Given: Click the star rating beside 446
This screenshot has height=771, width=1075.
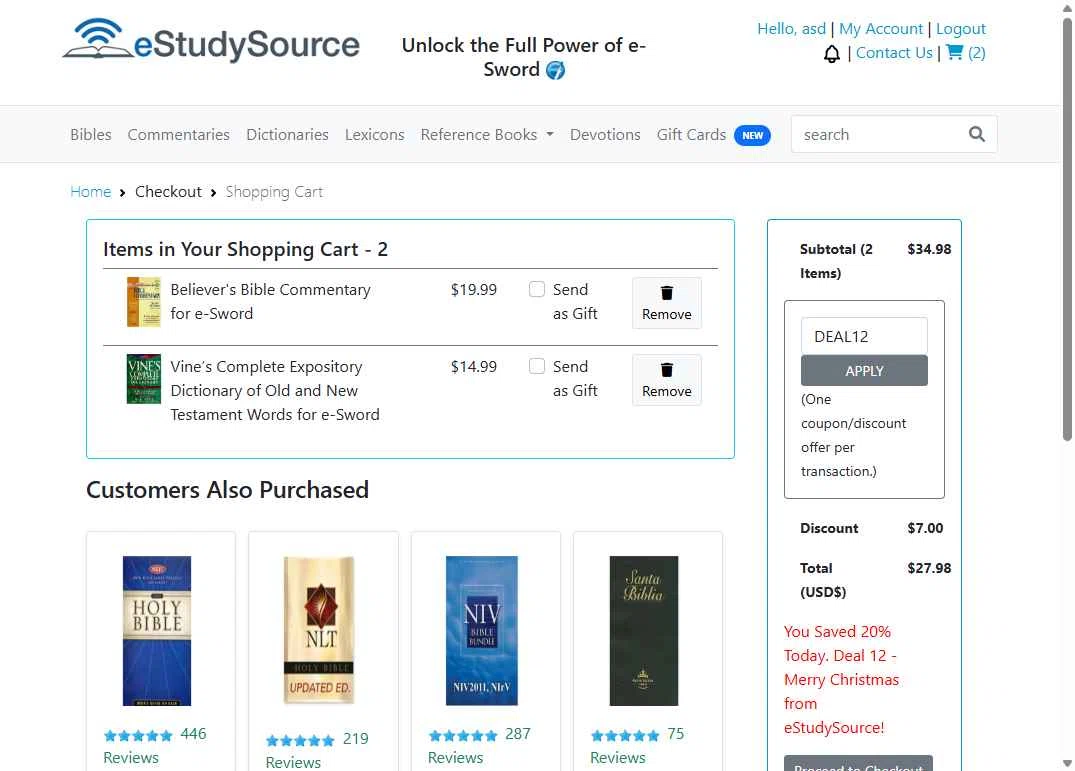Looking at the screenshot, I should 138,735.
